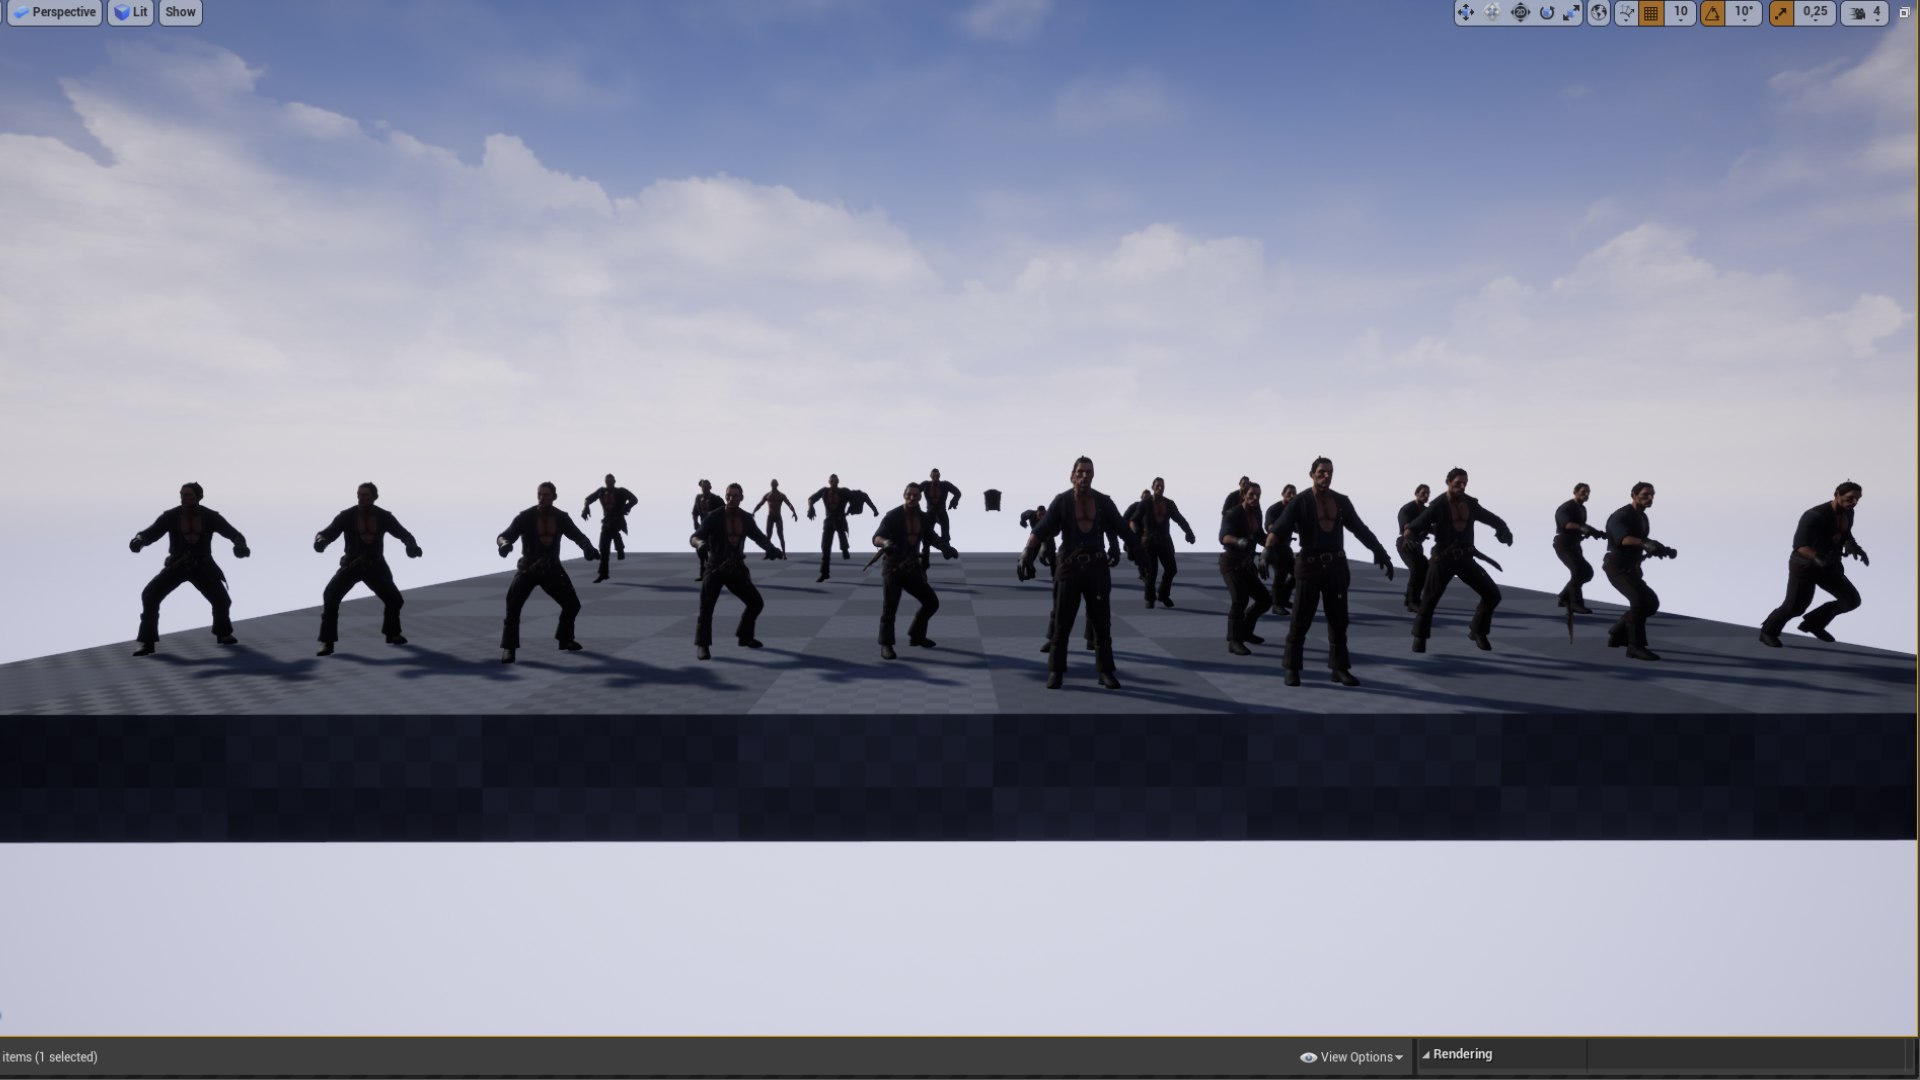Click the Show flags button
1920x1080 pixels.
[x=180, y=12]
